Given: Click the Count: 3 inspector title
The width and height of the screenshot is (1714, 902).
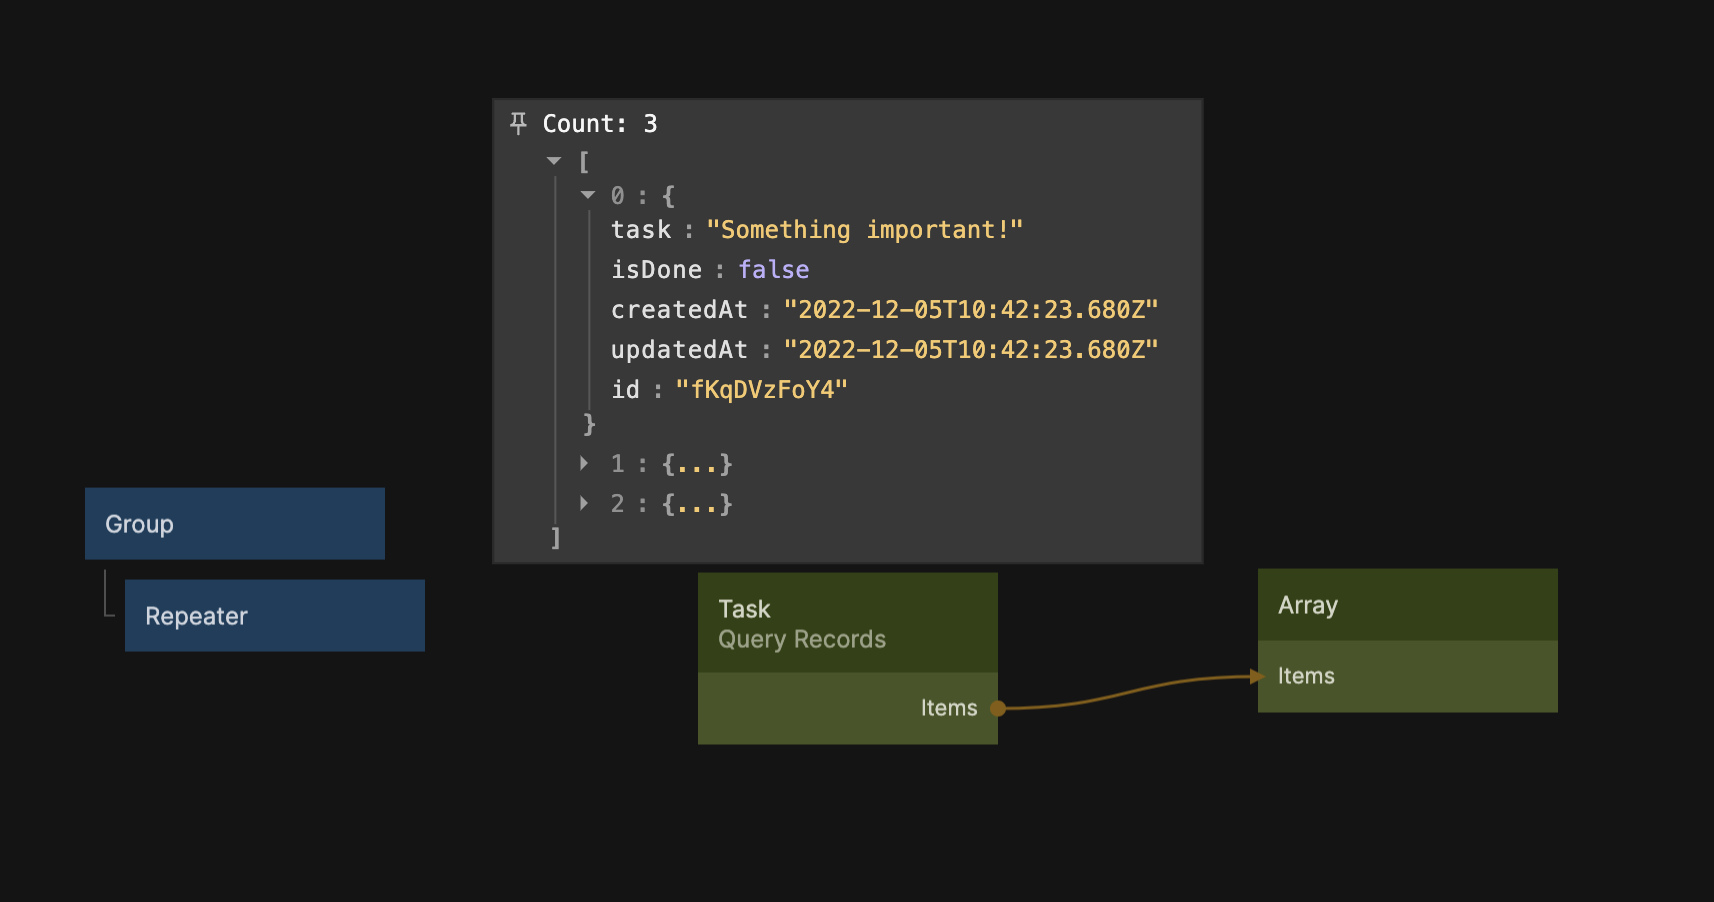Looking at the screenshot, I should (599, 124).
